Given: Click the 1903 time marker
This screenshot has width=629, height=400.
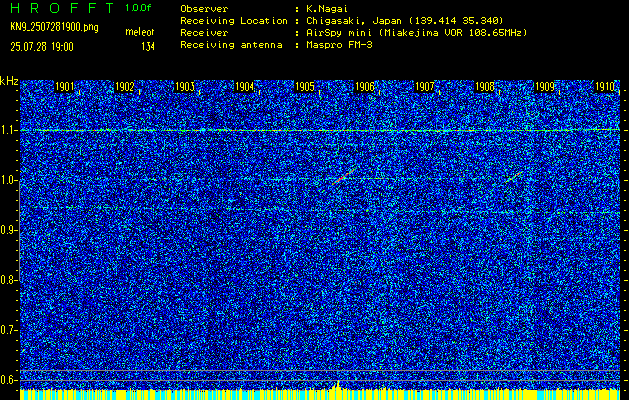Looking at the screenshot, I should 185,87.
